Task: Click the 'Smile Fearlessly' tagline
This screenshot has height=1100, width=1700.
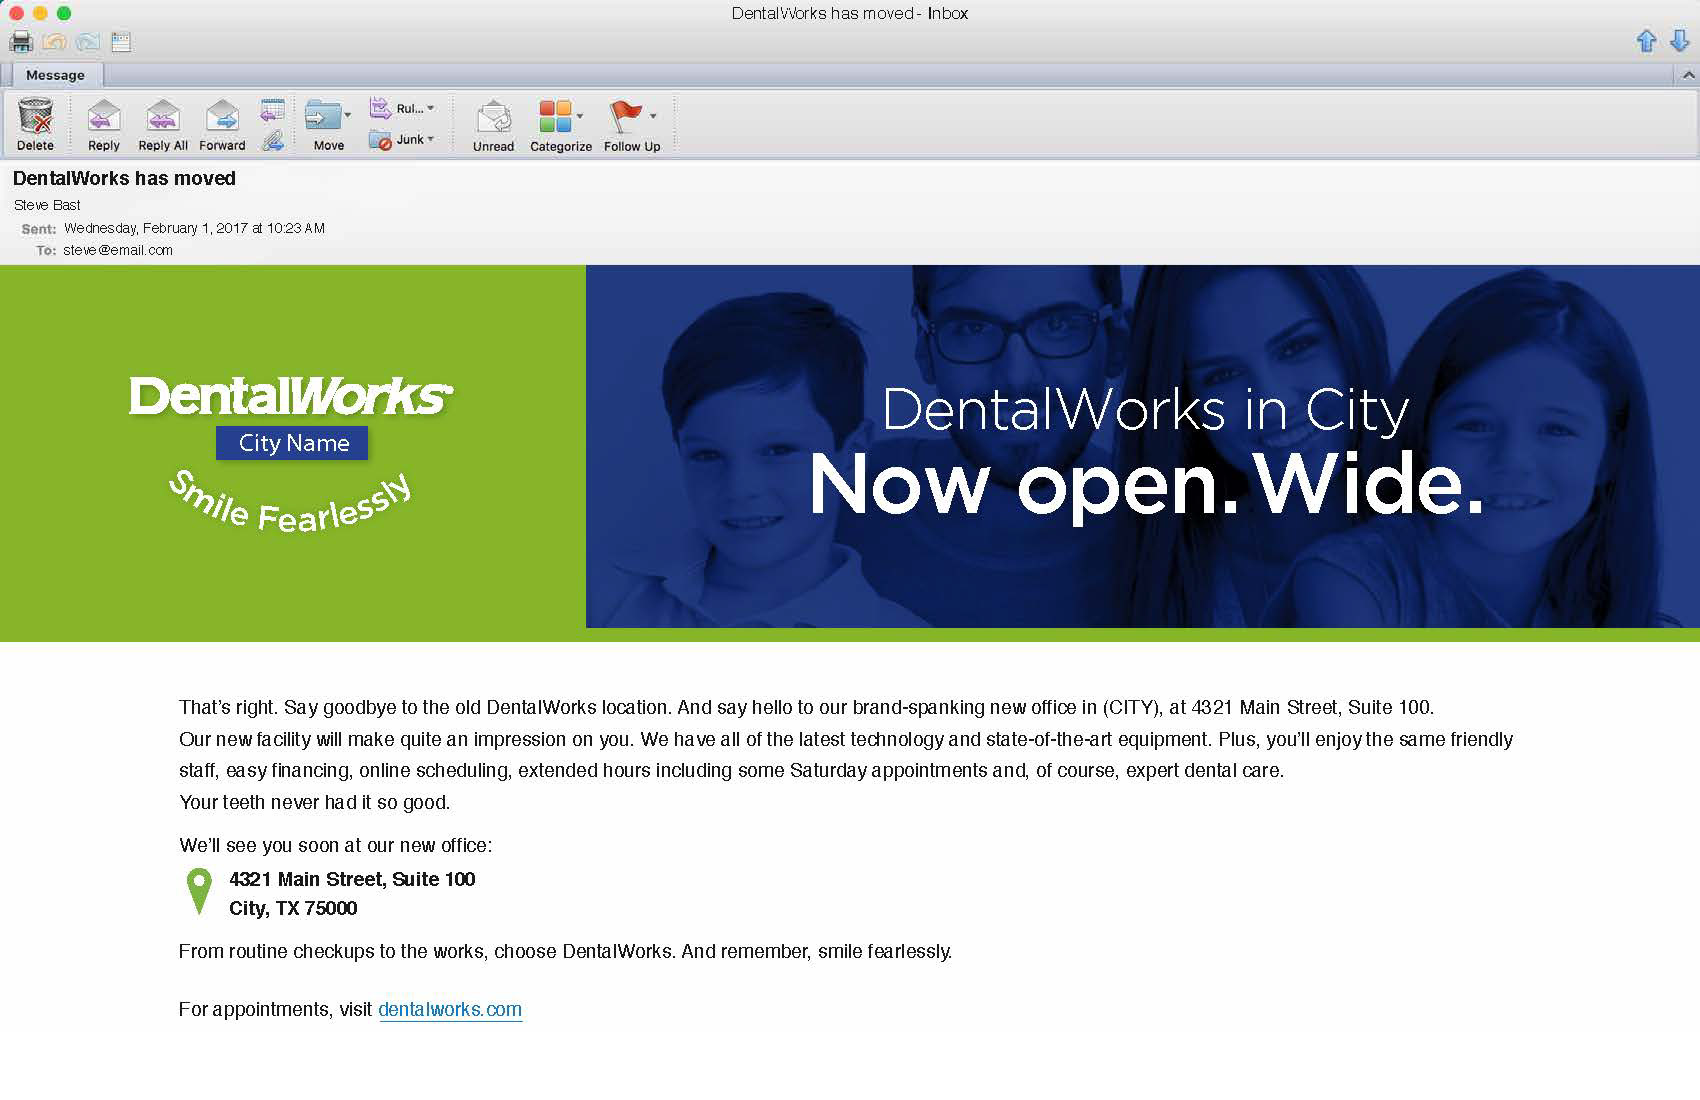Action: pos(290,503)
